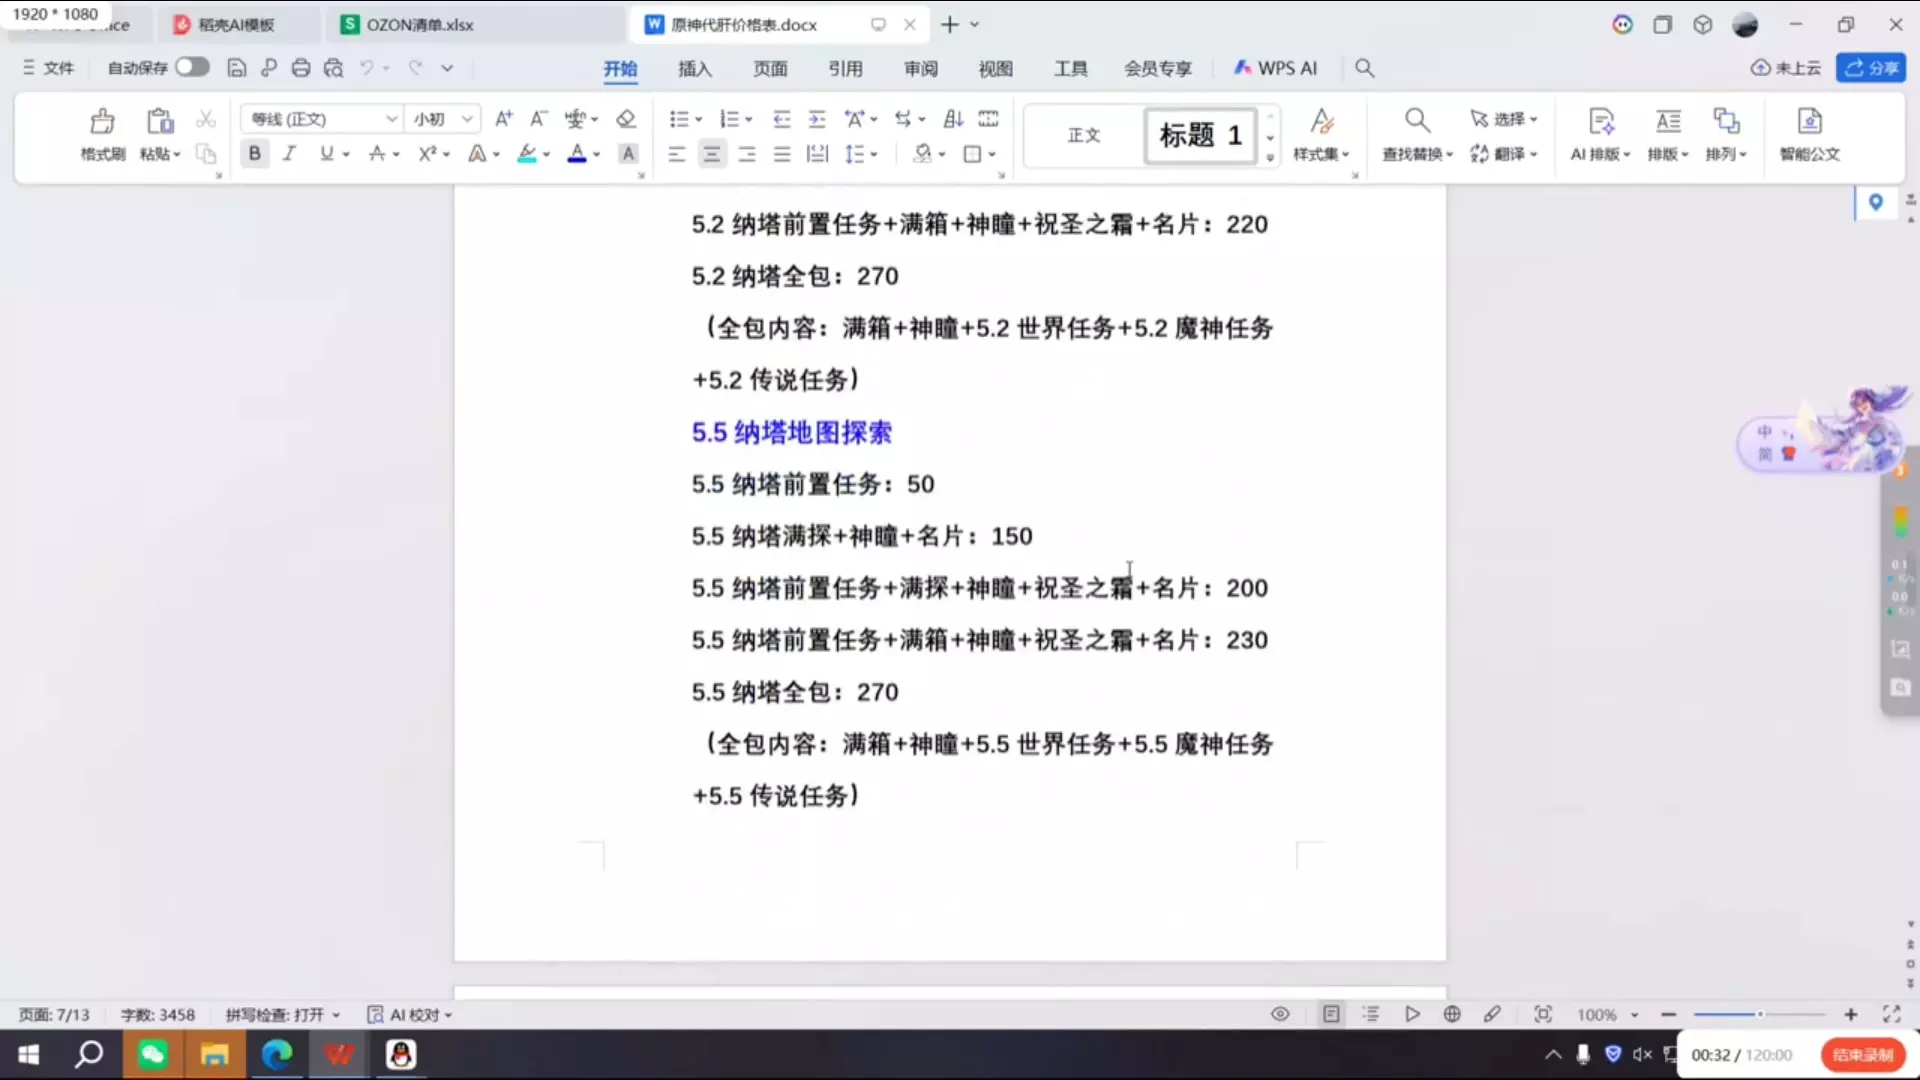Click the blue Share button
Image resolution: width=1920 pixels, height=1080 pixels.
(x=1871, y=68)
